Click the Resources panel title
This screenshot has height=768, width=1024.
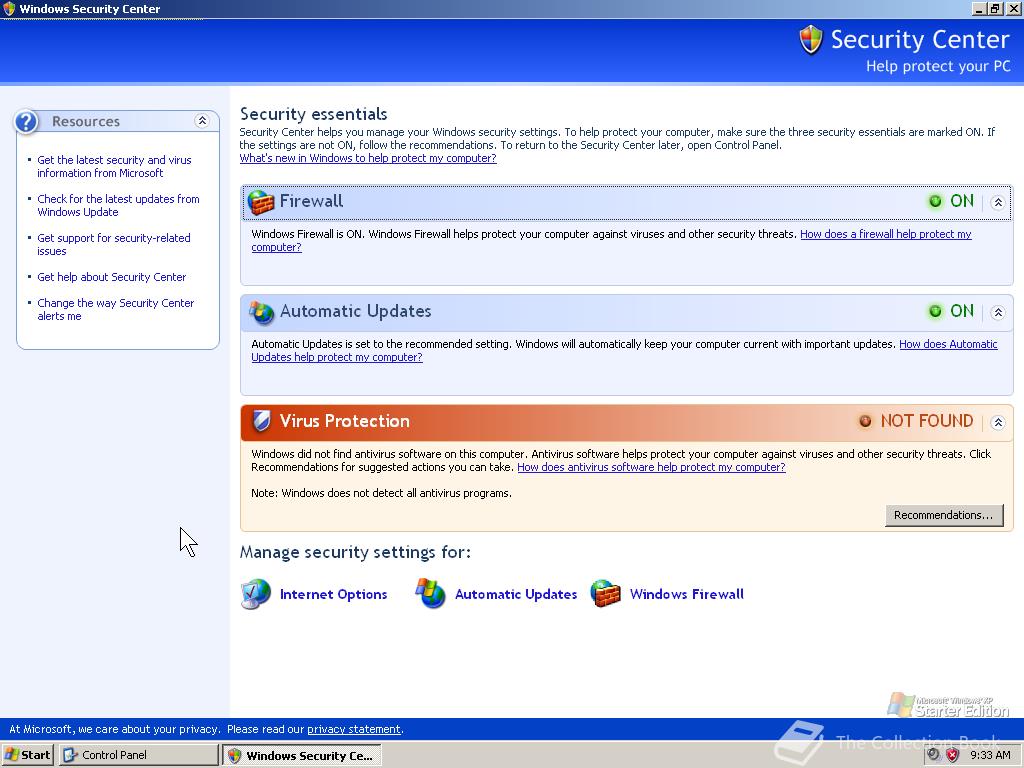(86, 121)
